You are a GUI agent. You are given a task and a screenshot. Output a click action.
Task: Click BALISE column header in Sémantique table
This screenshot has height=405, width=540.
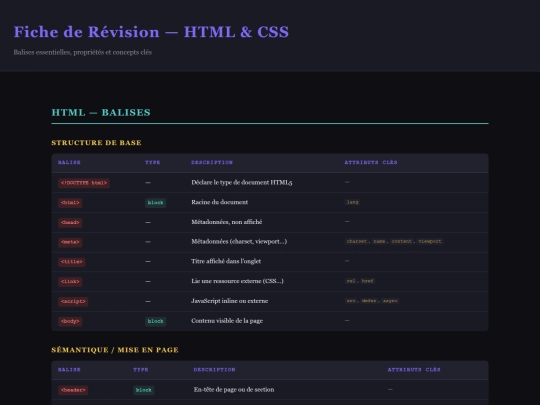click(69, 370)
